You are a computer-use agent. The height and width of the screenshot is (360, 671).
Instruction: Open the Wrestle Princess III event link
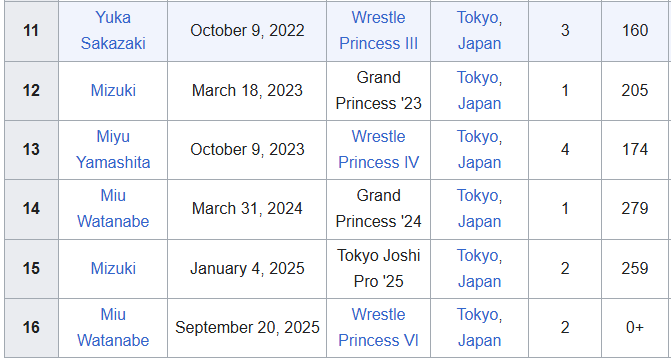point(378,30)
